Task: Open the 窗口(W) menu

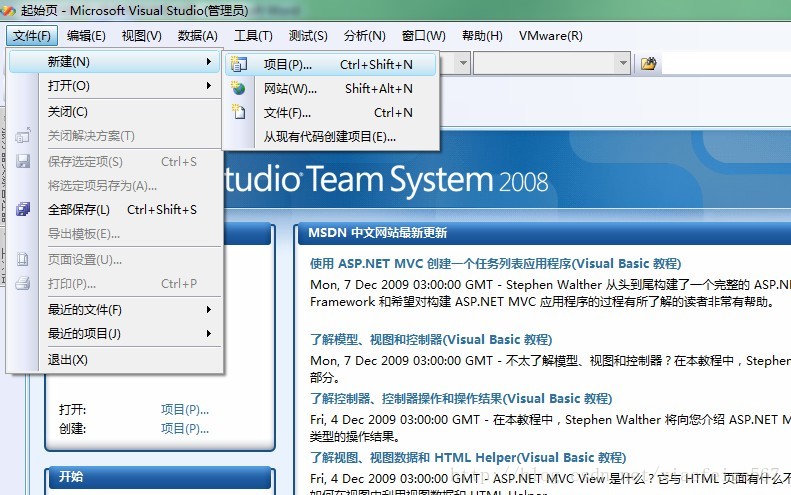Action: (424, 36)
